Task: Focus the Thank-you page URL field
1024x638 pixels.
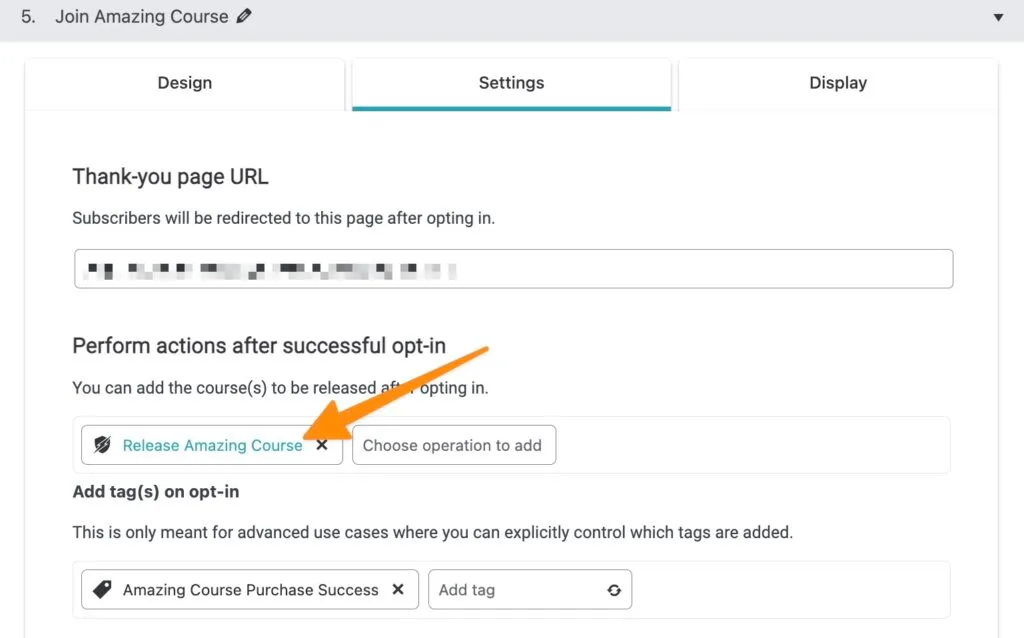Action: (513, 269)
